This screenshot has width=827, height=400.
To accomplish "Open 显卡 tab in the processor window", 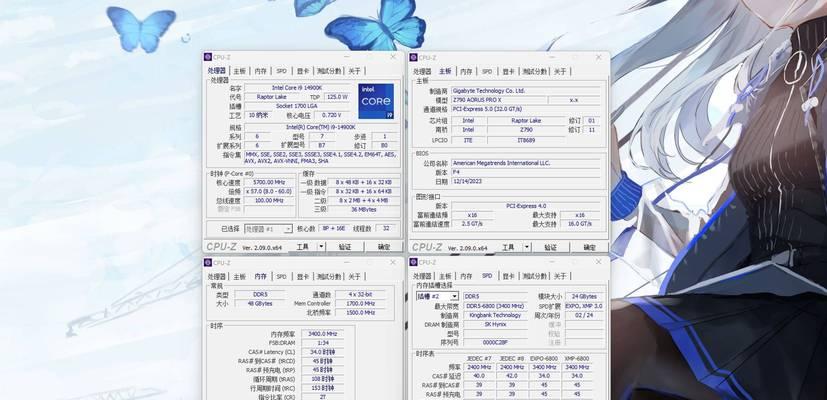I will 302,71.
